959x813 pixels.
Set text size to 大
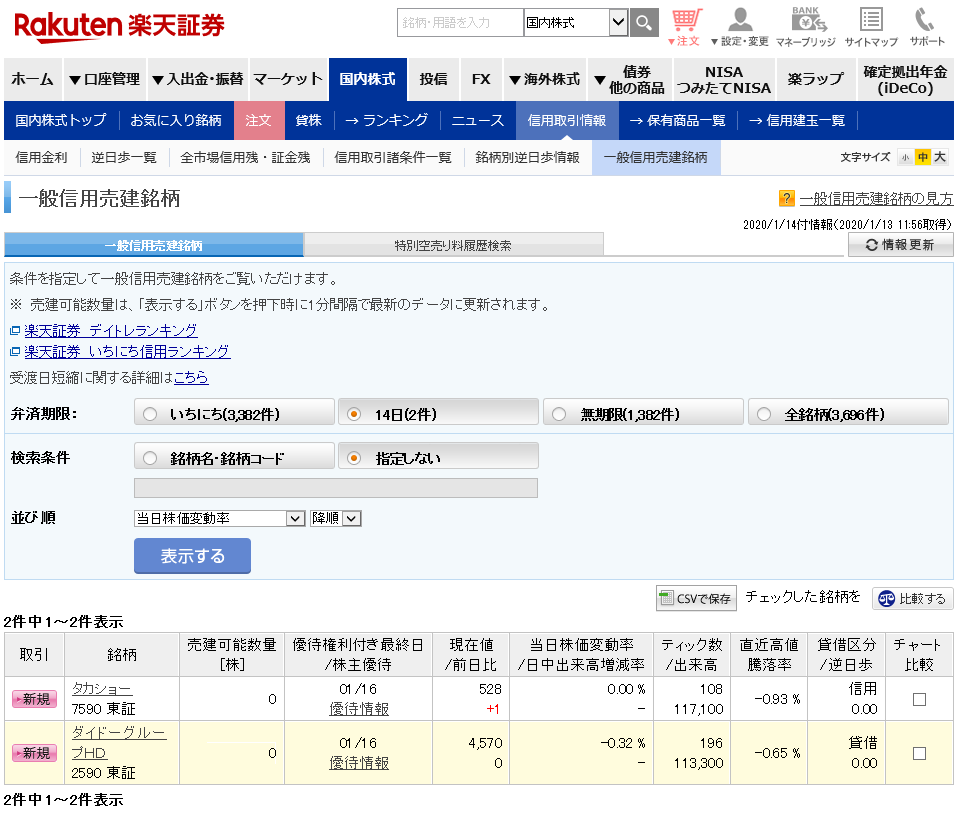940,158
